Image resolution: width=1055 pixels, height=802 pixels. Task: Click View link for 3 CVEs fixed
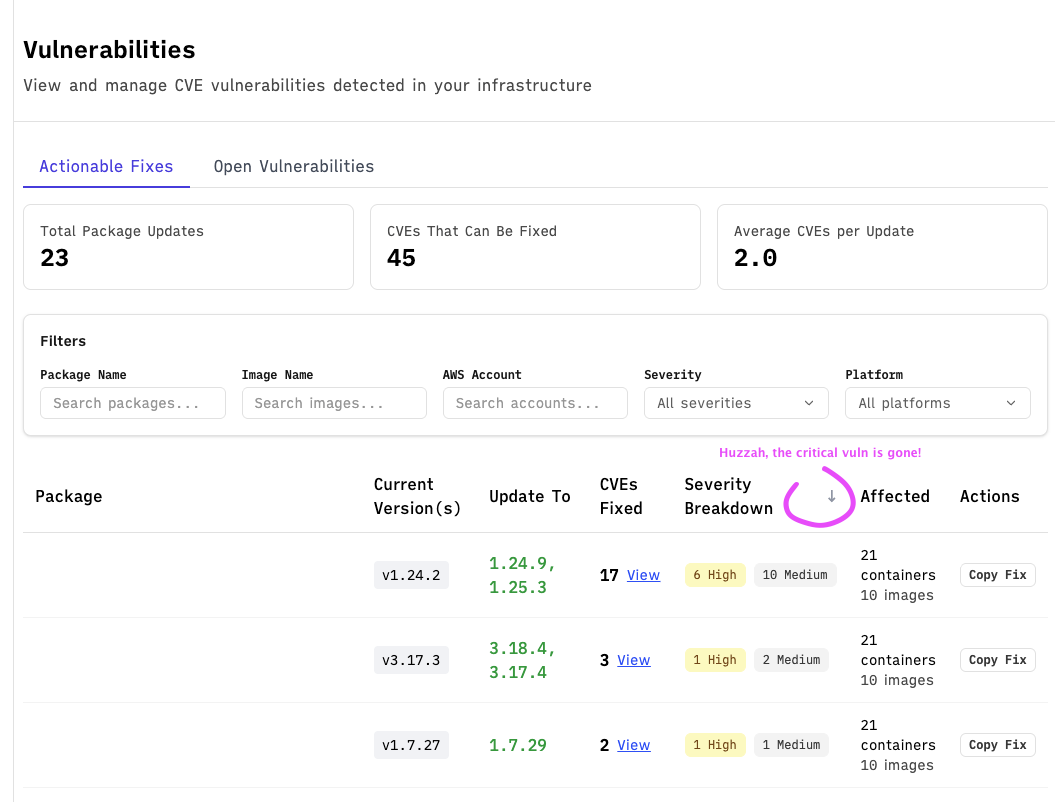(633, 660)
